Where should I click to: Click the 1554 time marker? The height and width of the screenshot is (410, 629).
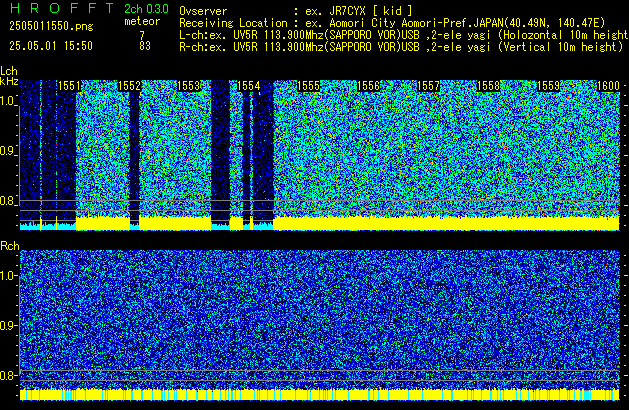tap(249, 86)
